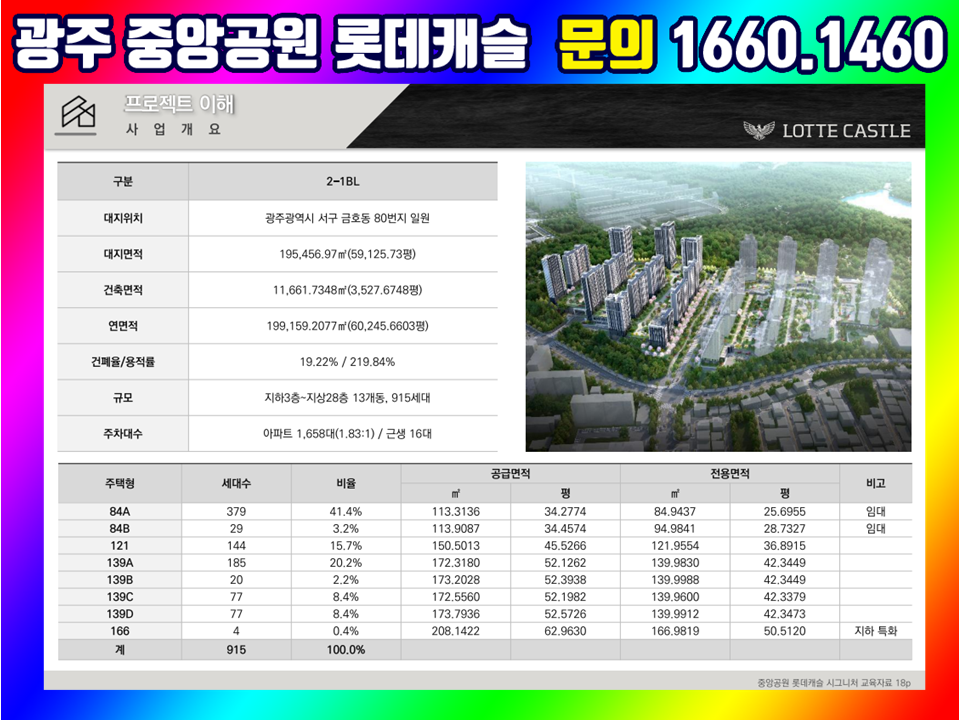The width and height of the screenshot is (960, 720).
Task: Click the 건축면적 row label
Action: pos(122,290)
